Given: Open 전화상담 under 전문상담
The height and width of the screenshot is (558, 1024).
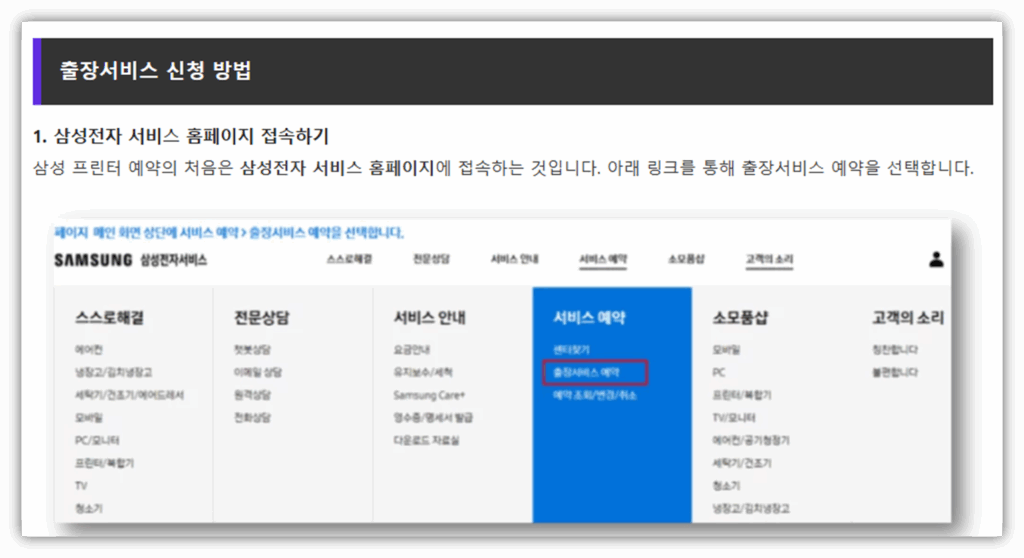Looking at the screenshot, I should click(253, 418).
